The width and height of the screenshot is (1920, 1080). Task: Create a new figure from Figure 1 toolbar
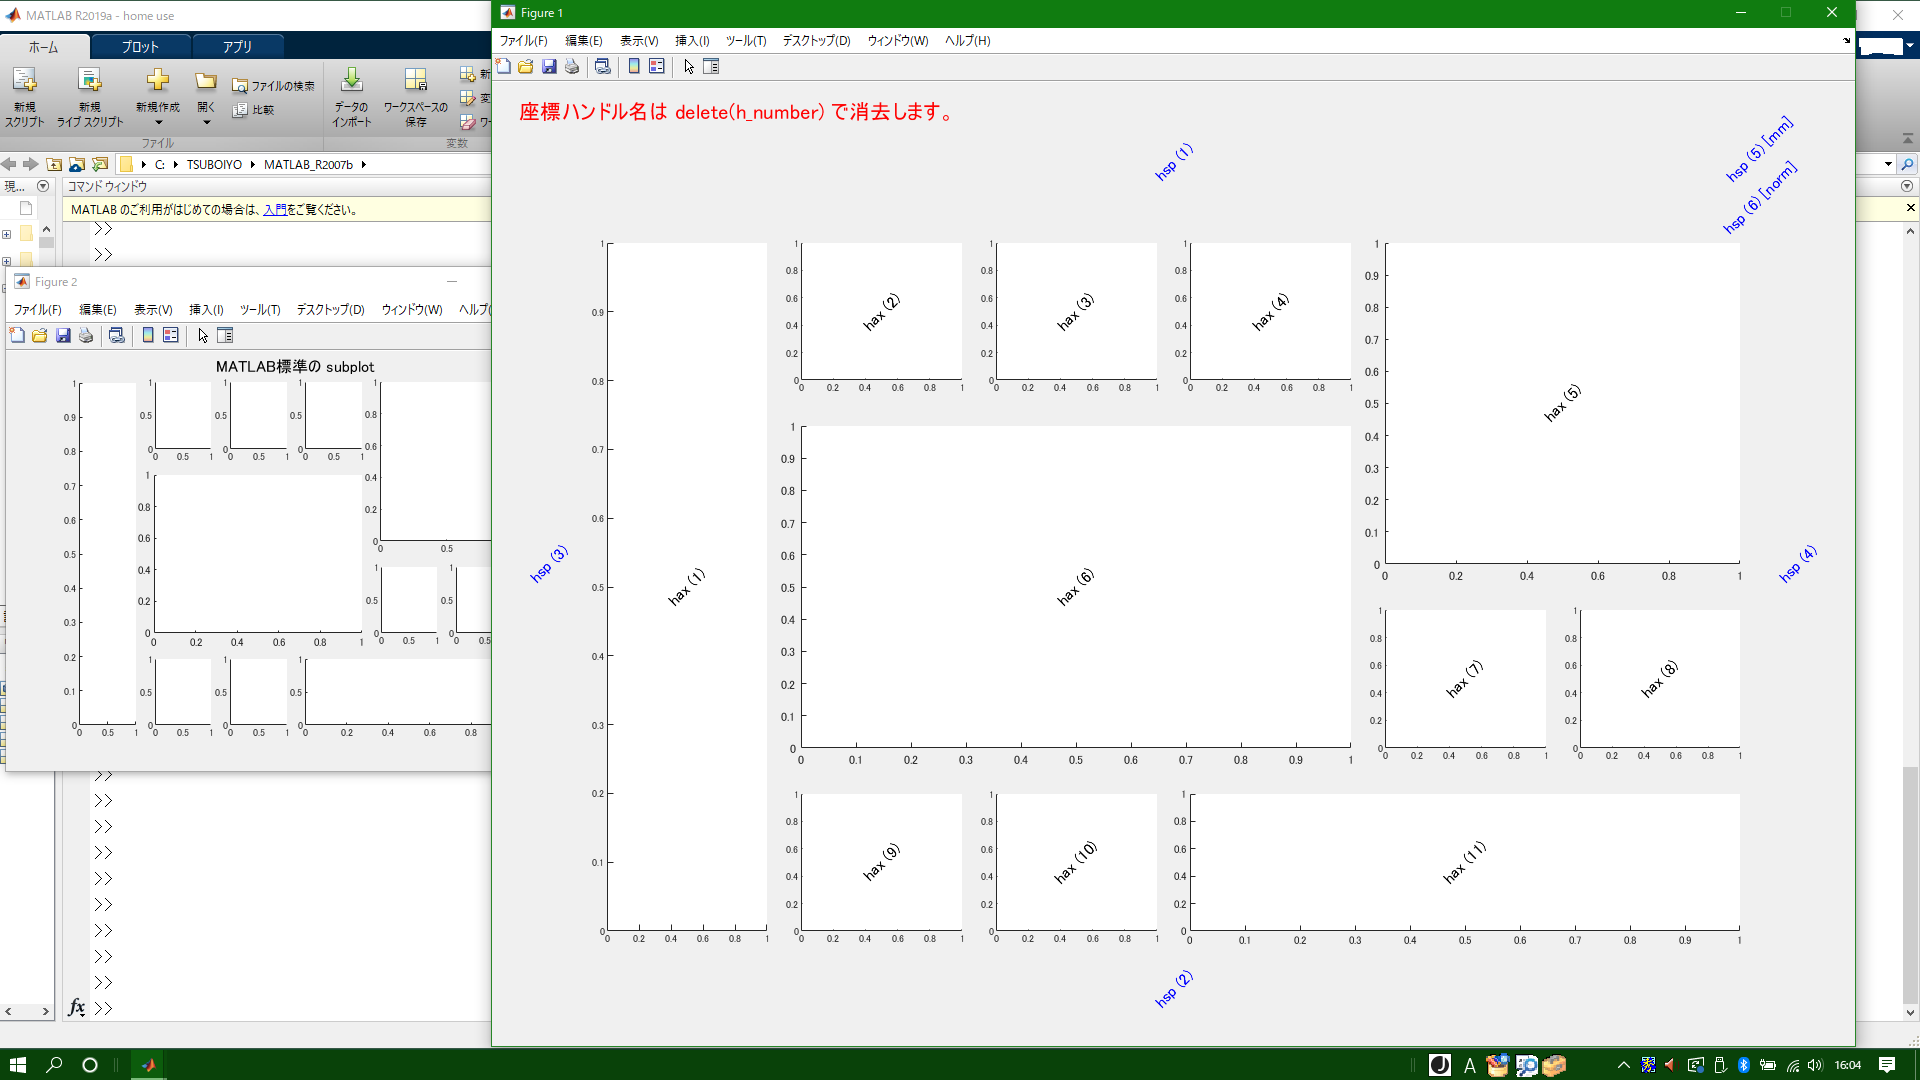[503, 67]
